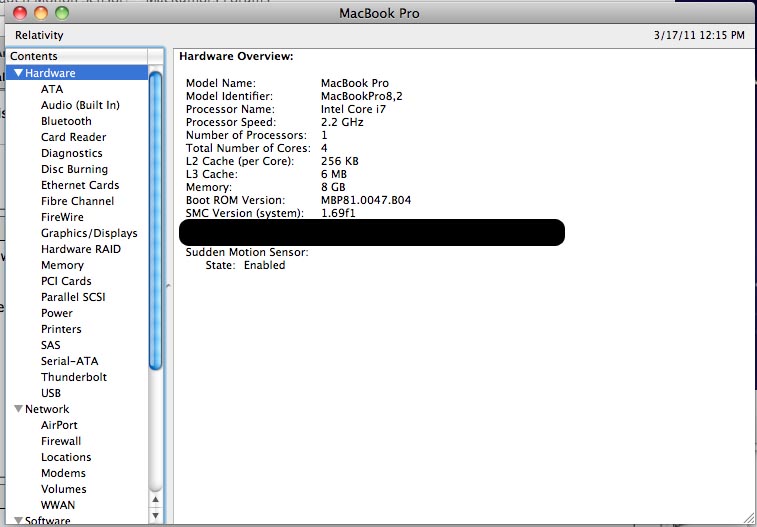Viewport: 757px width, 527px height.
Task: Click the sidebar scroll down arrow
Action: coord(155,514)
